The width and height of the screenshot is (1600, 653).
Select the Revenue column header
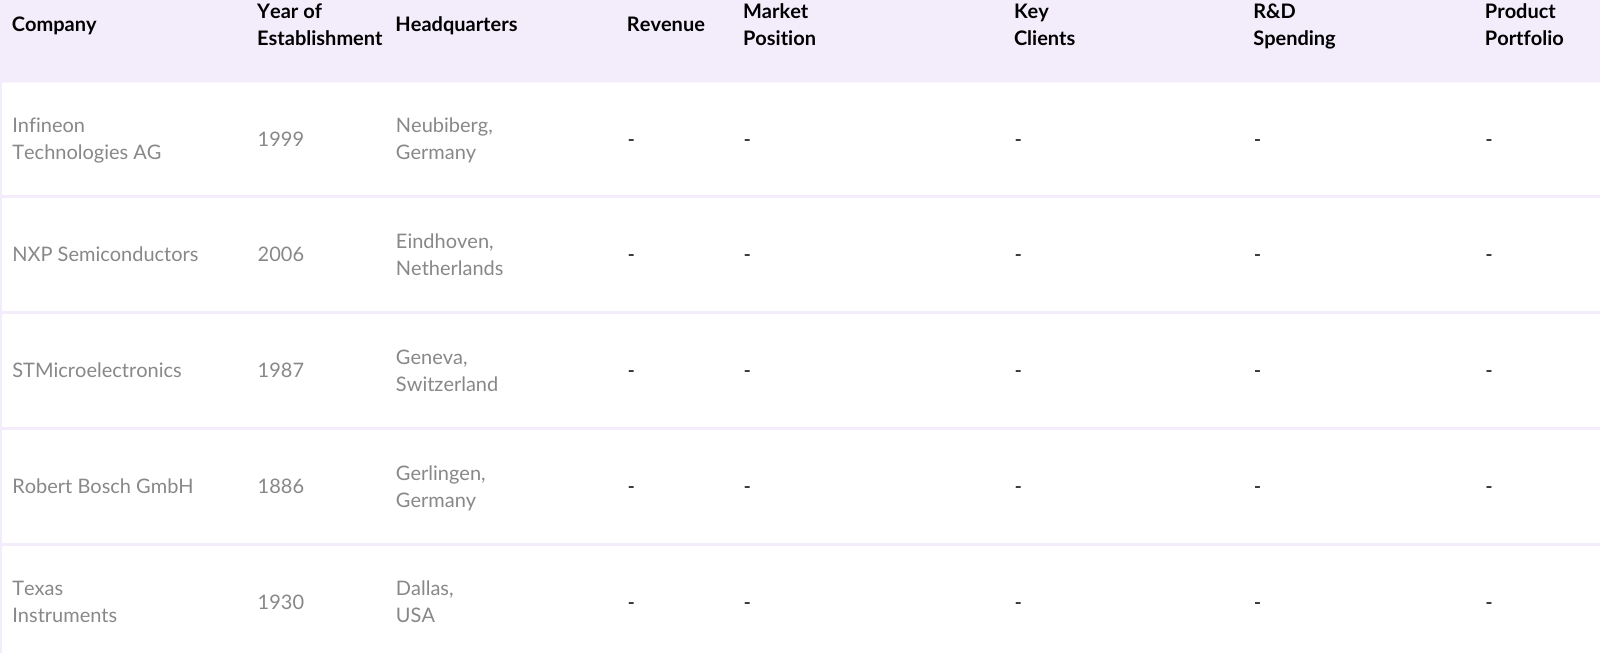tap(665, 24)
